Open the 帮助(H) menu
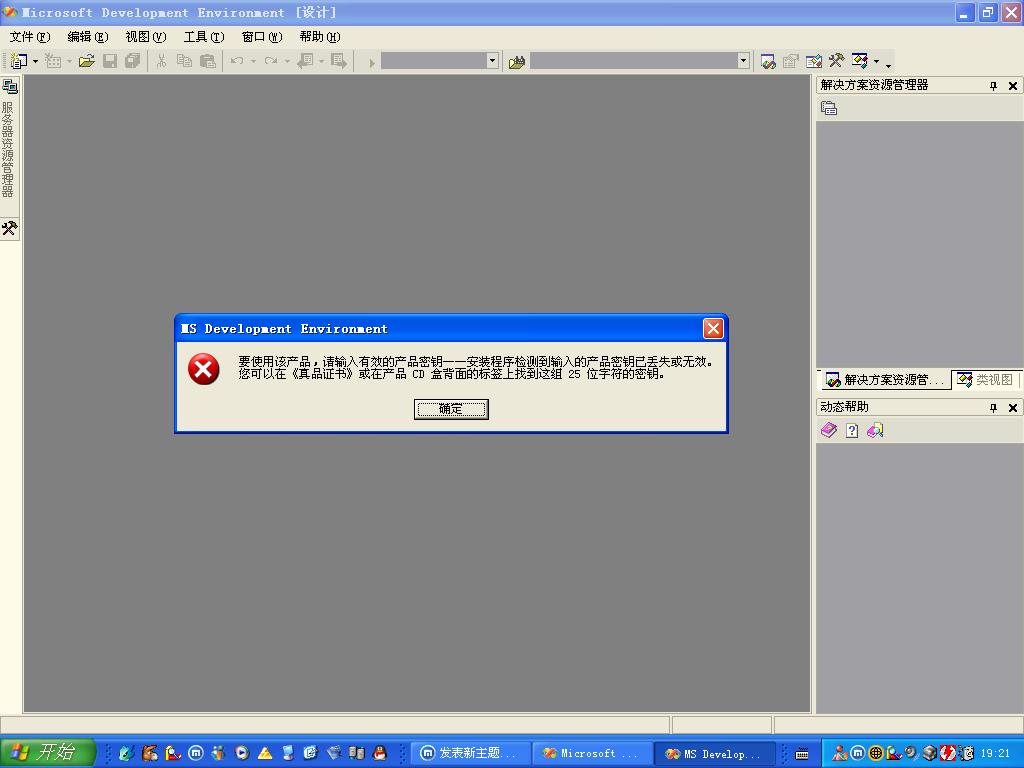Image resolution: width=1024 pixels, height=768 pixels. tap(320, 37)
